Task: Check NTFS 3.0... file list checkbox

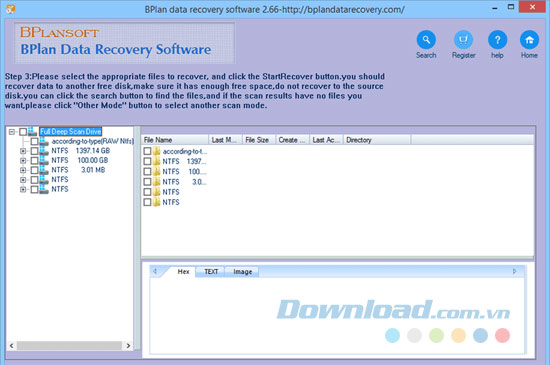Action: [x=147, y=182]
